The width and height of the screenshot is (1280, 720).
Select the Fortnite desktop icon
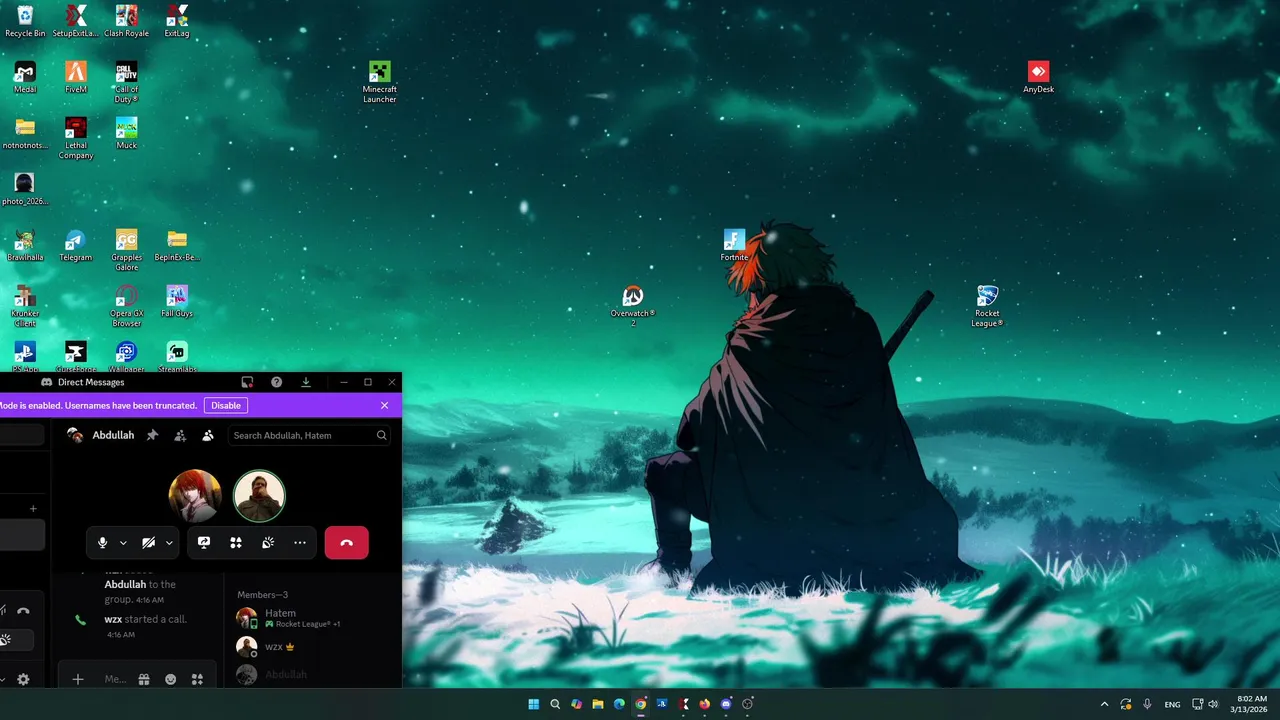(734, 245)
